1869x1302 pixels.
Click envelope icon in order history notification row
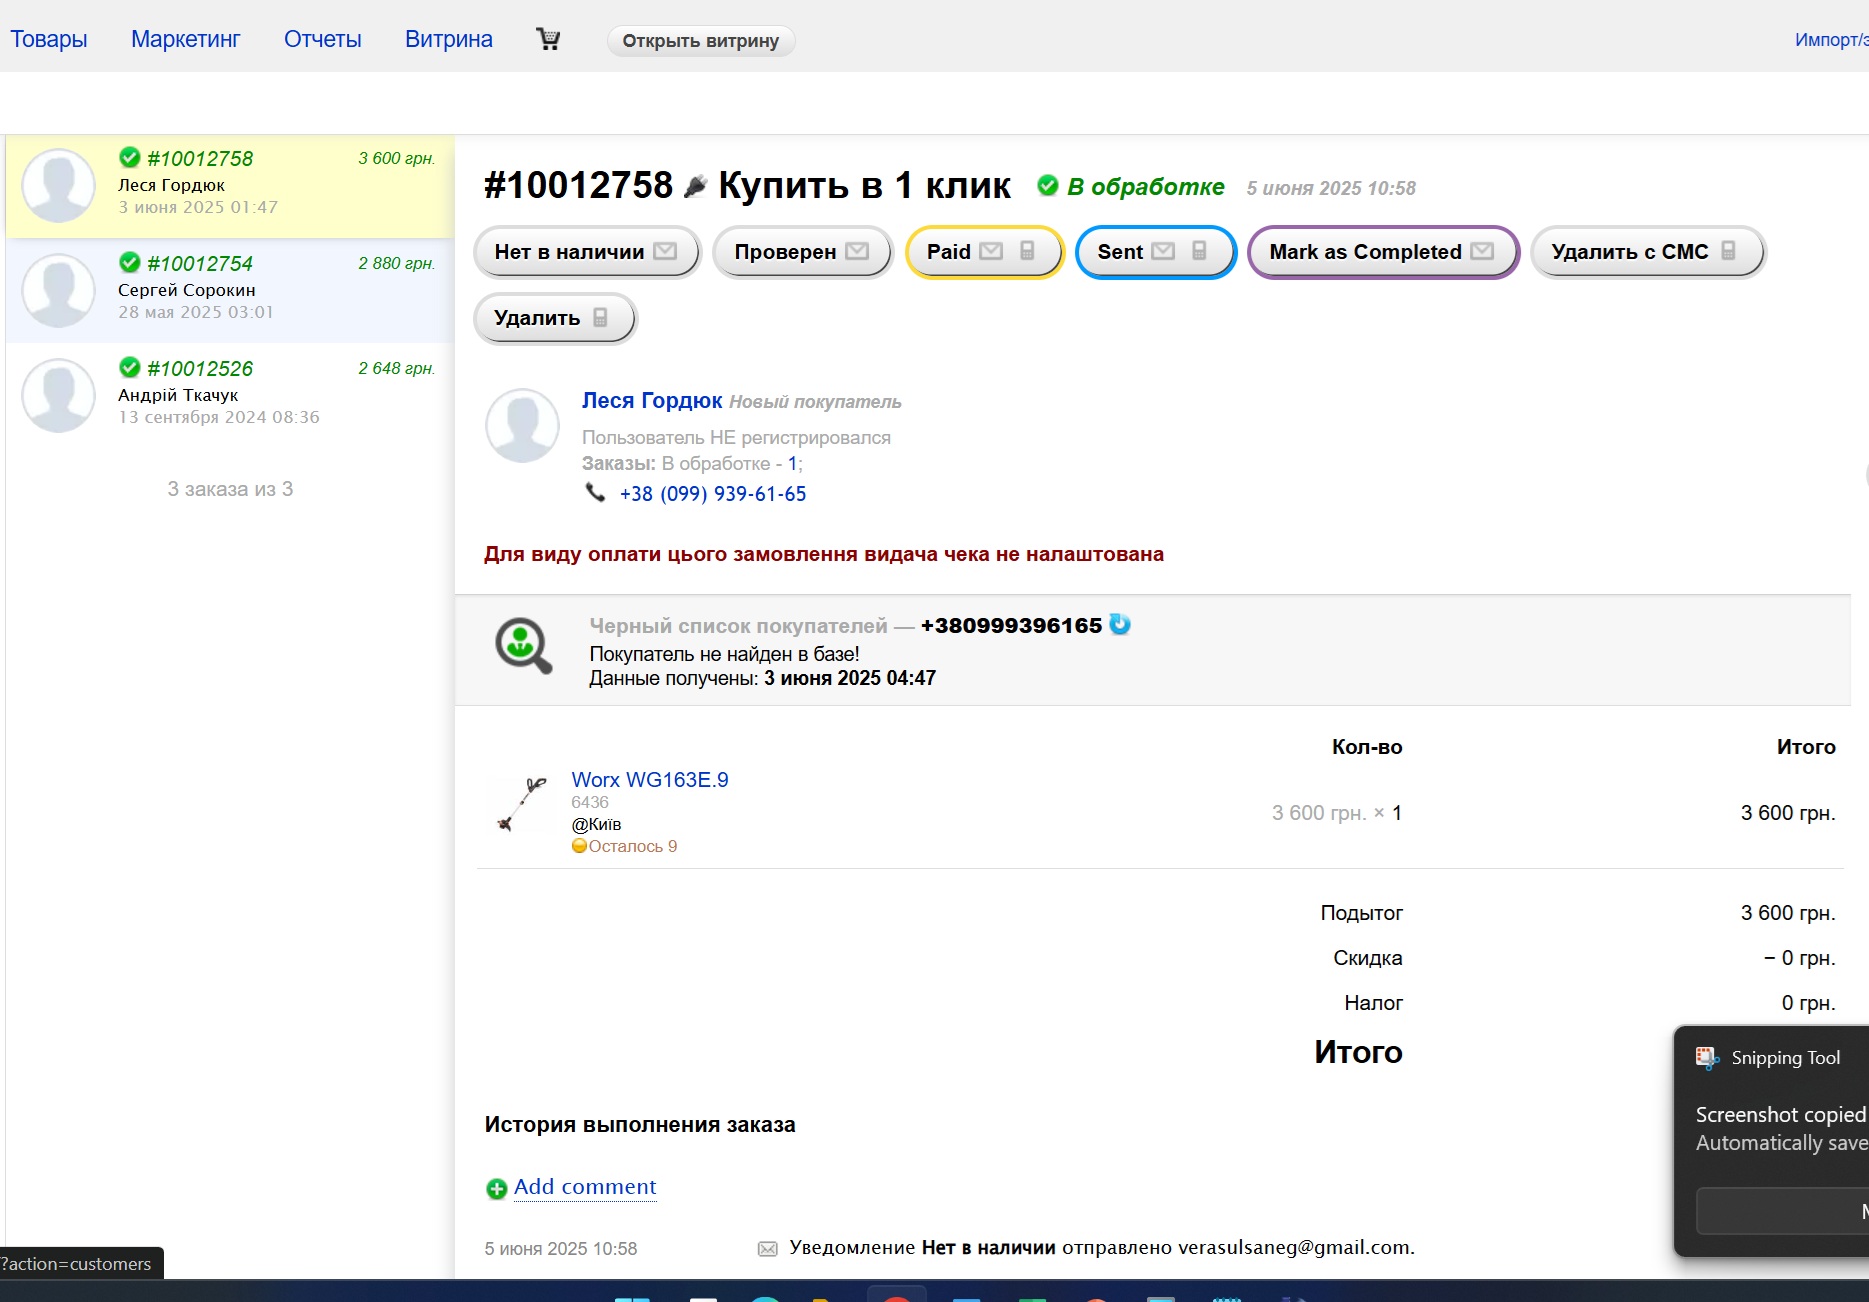tap(767, 1248)
